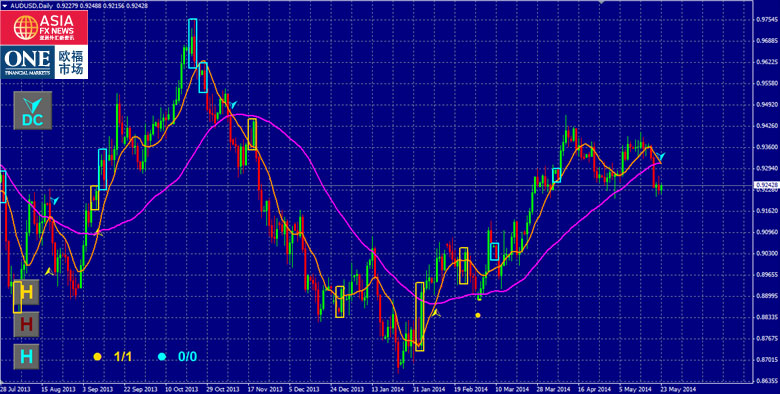Image resolution: width=780 pixels, height=394 pixels.
Task: Click the yellow up arrow below mid-August 2013 candles
Action: [x=48, y=272]
